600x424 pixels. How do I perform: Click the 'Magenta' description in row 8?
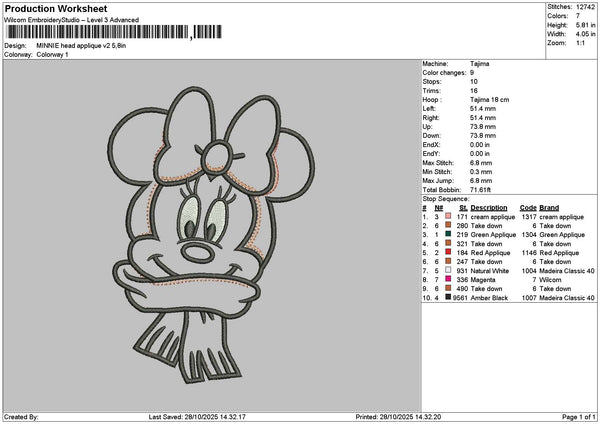483,280
